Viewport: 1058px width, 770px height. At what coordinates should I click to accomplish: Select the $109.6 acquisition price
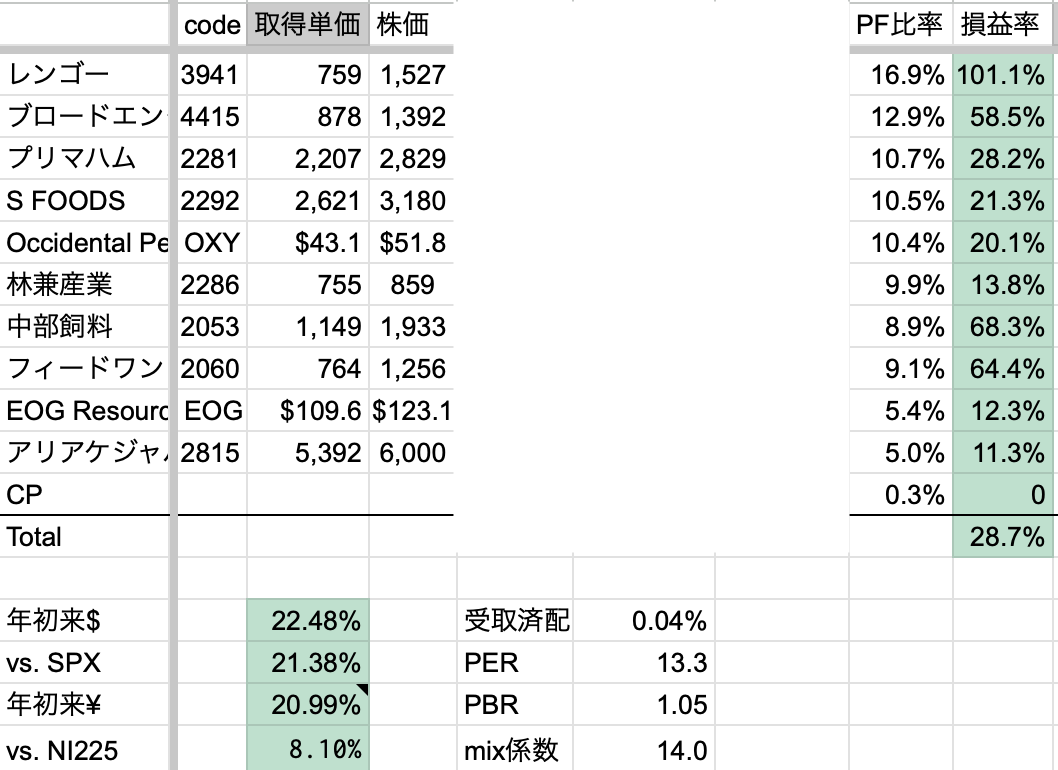coord(308,410)
